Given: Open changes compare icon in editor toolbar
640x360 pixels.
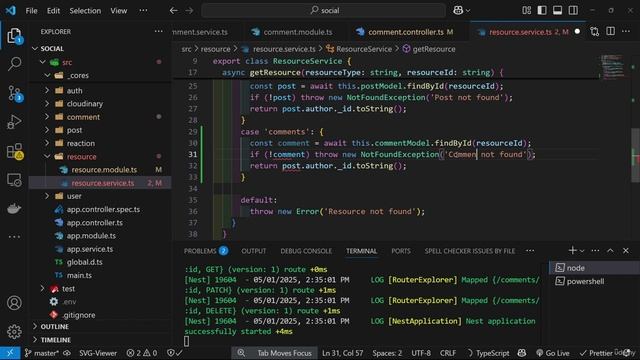Looking at the screenshot, I should (x=595, y=31).
